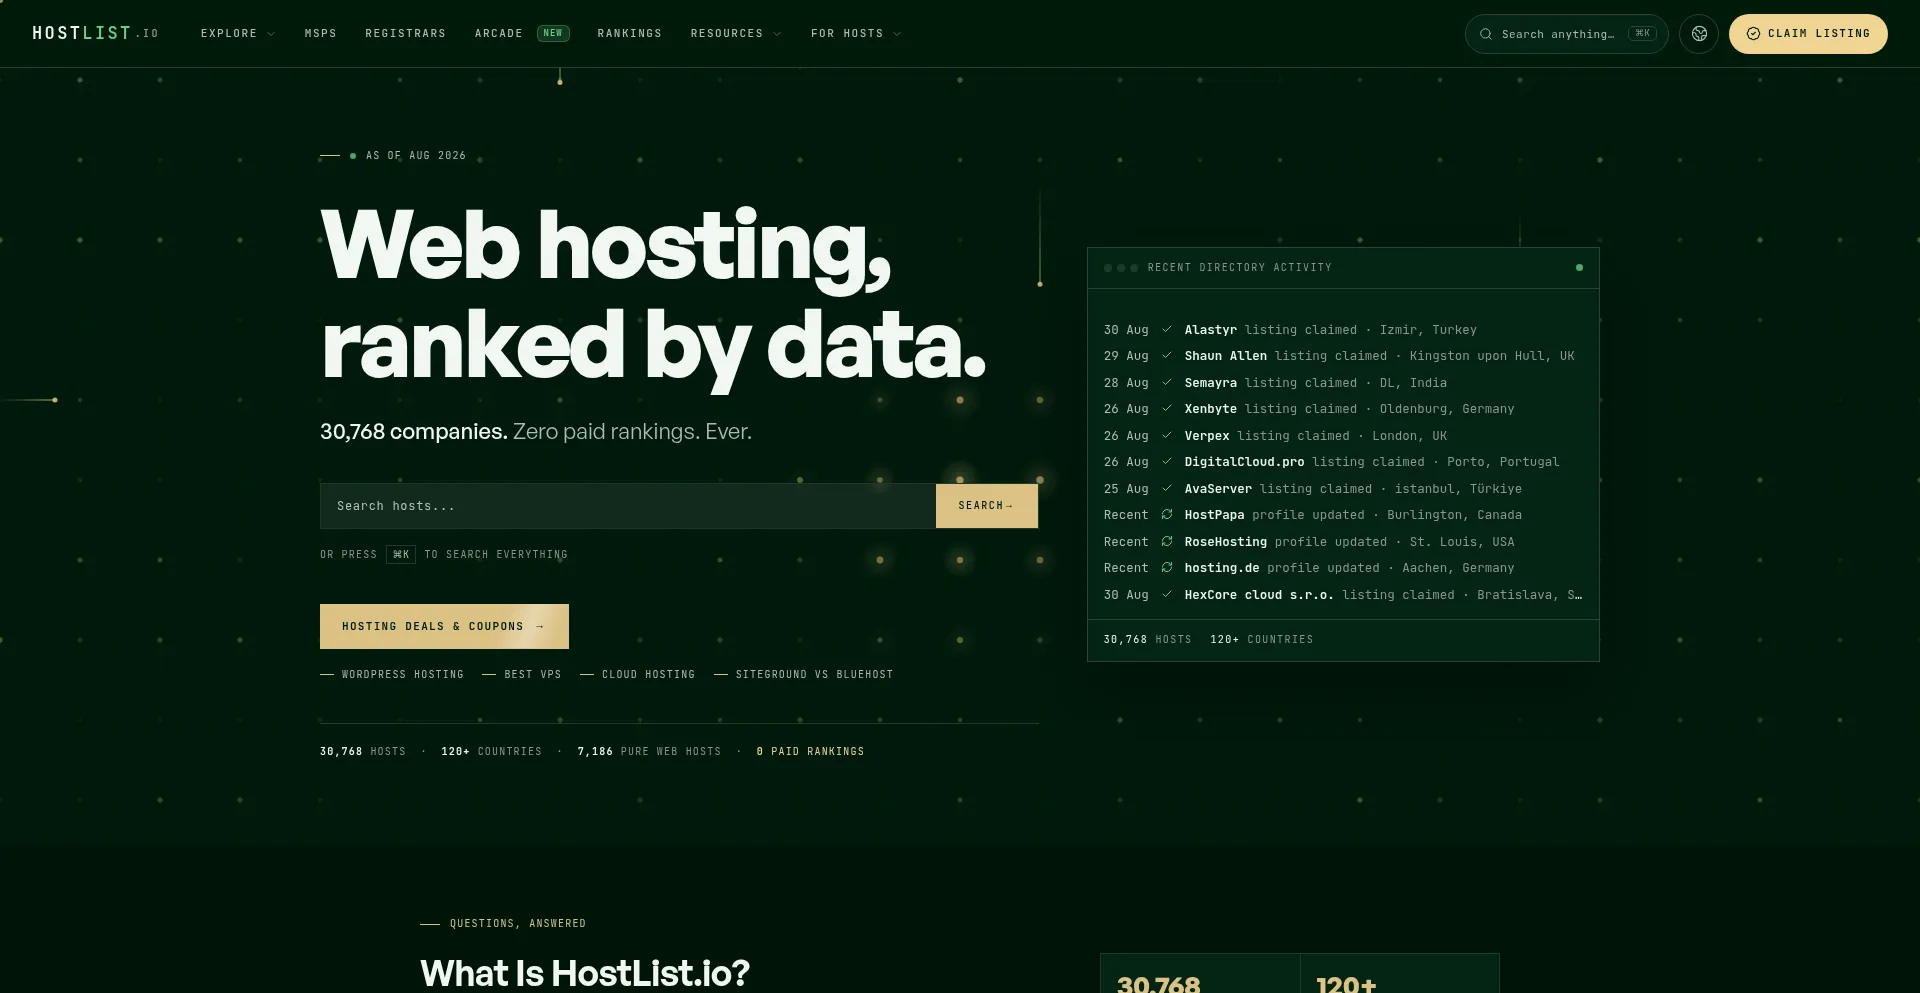Click HostPapa profile updated entry

[1343, 515]
